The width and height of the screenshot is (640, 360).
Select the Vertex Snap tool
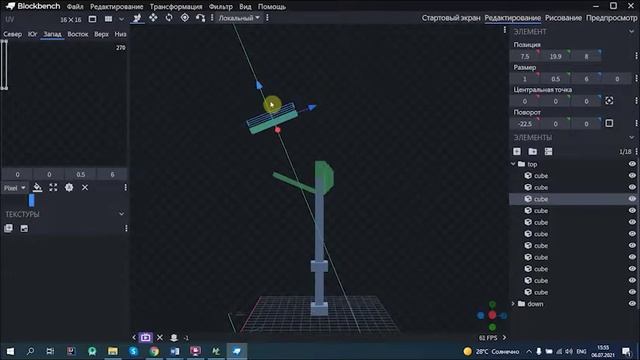click(x=200, y=18)
